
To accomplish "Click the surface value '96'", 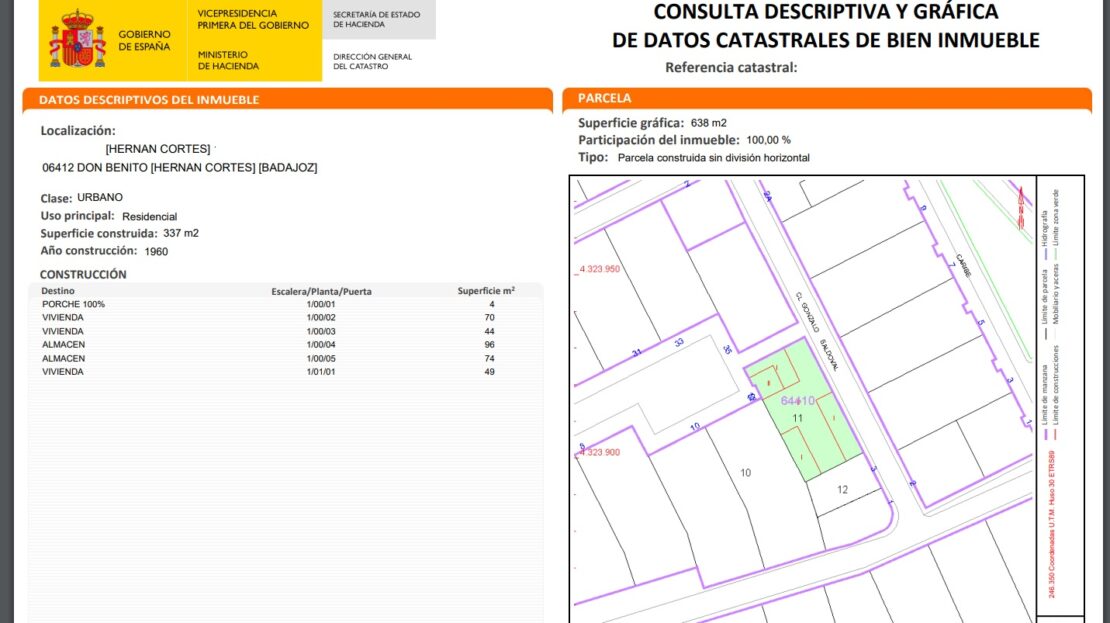I will pos(489,345).
